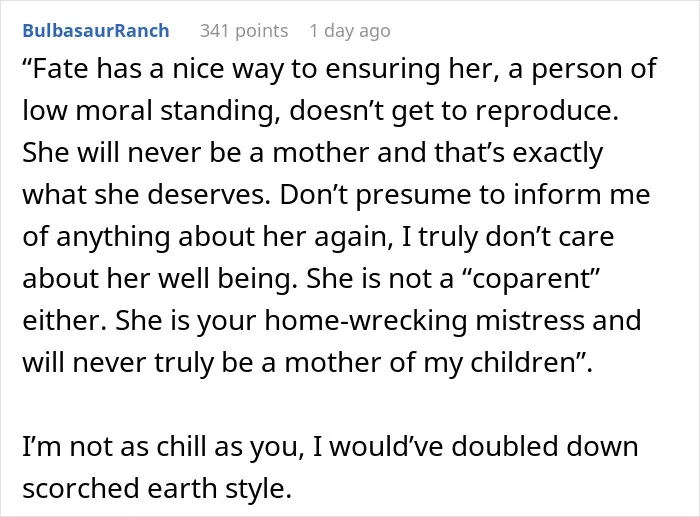Click the phrase scorched earth style
Viewport: 700px width, 517px height.
157,489
